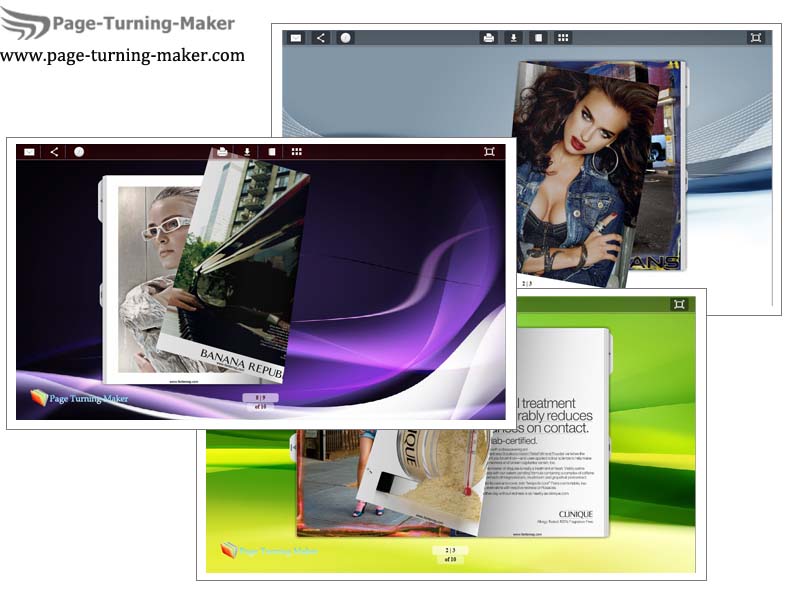Print the flipbook in gray-themed window
The width and height of the screenshot is (800, 600).
(x=489, y=38)
